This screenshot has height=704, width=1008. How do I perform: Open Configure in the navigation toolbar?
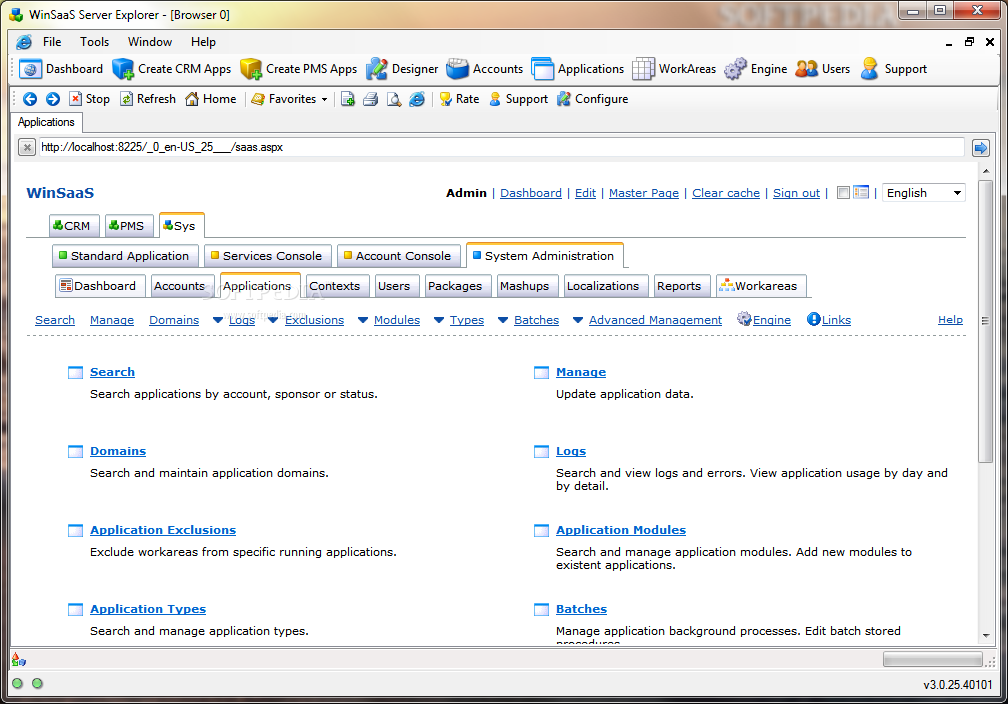click(593, 99)
